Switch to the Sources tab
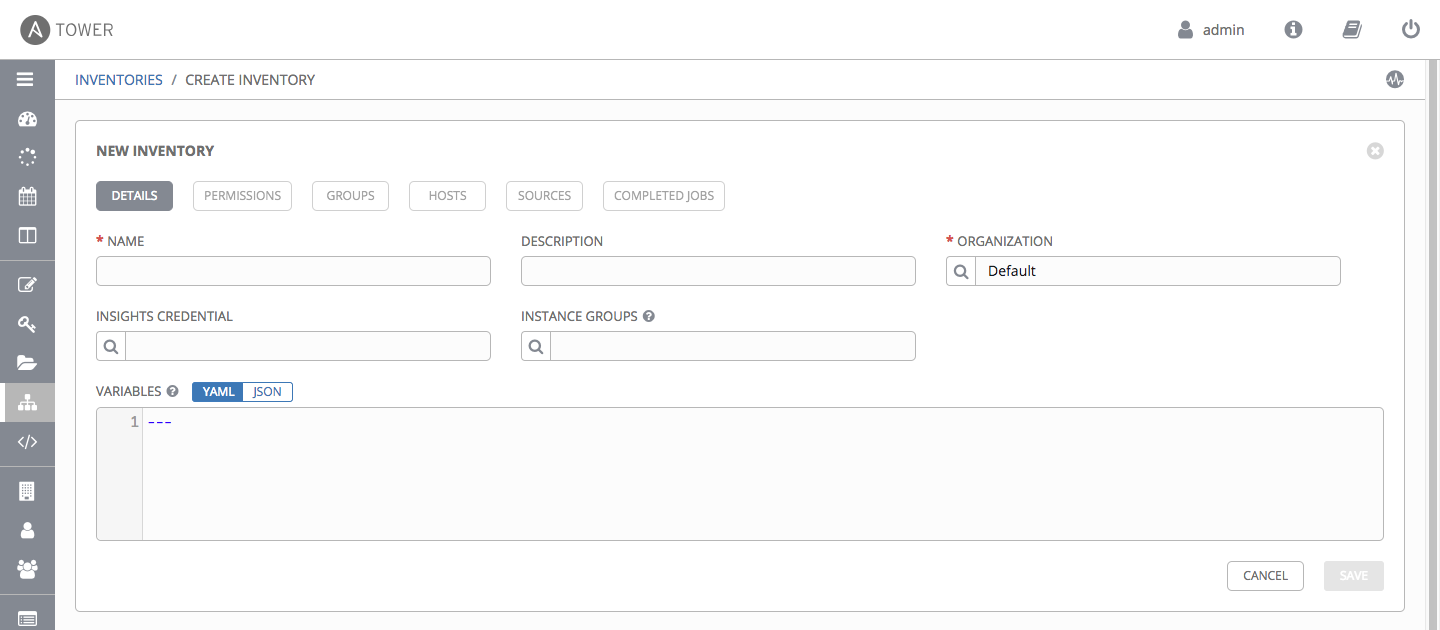 [x=544, y=196]
